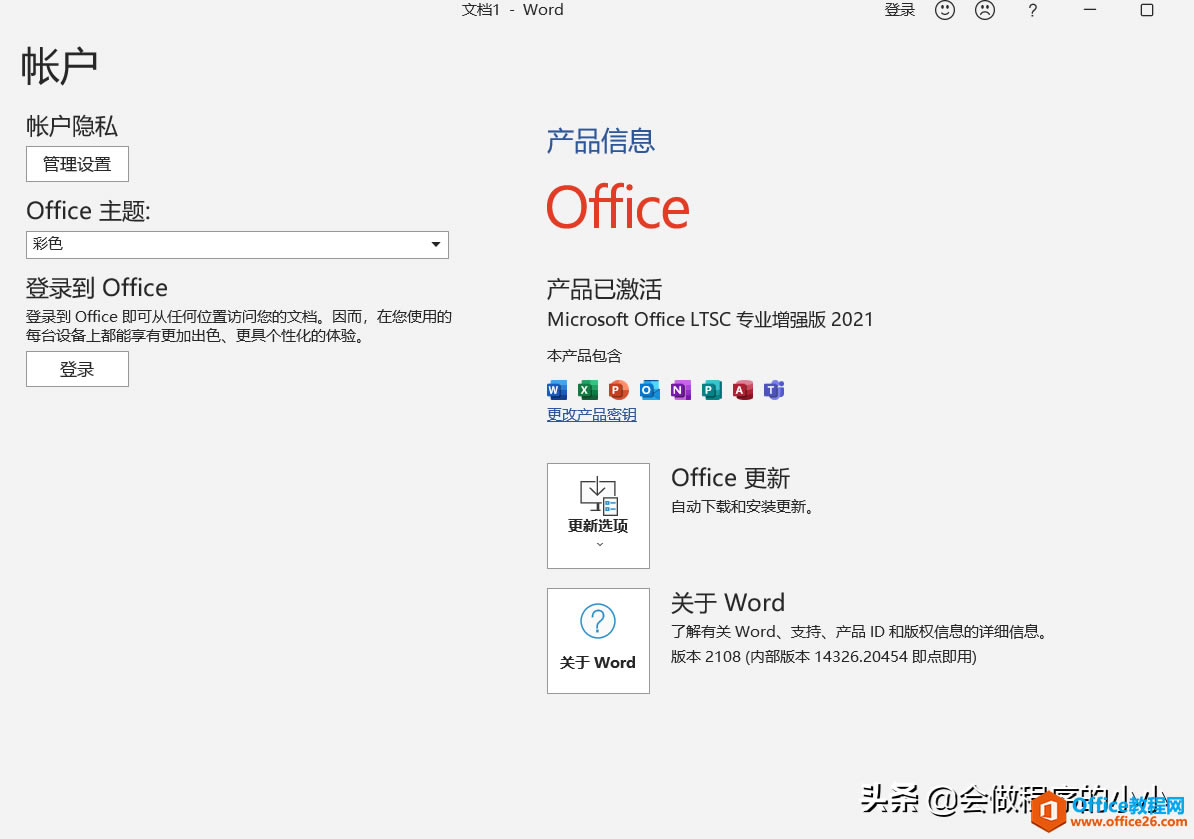Click 登录 in the title bar
This screenshot has width=1194, height=839.
[x=899, y=10]
